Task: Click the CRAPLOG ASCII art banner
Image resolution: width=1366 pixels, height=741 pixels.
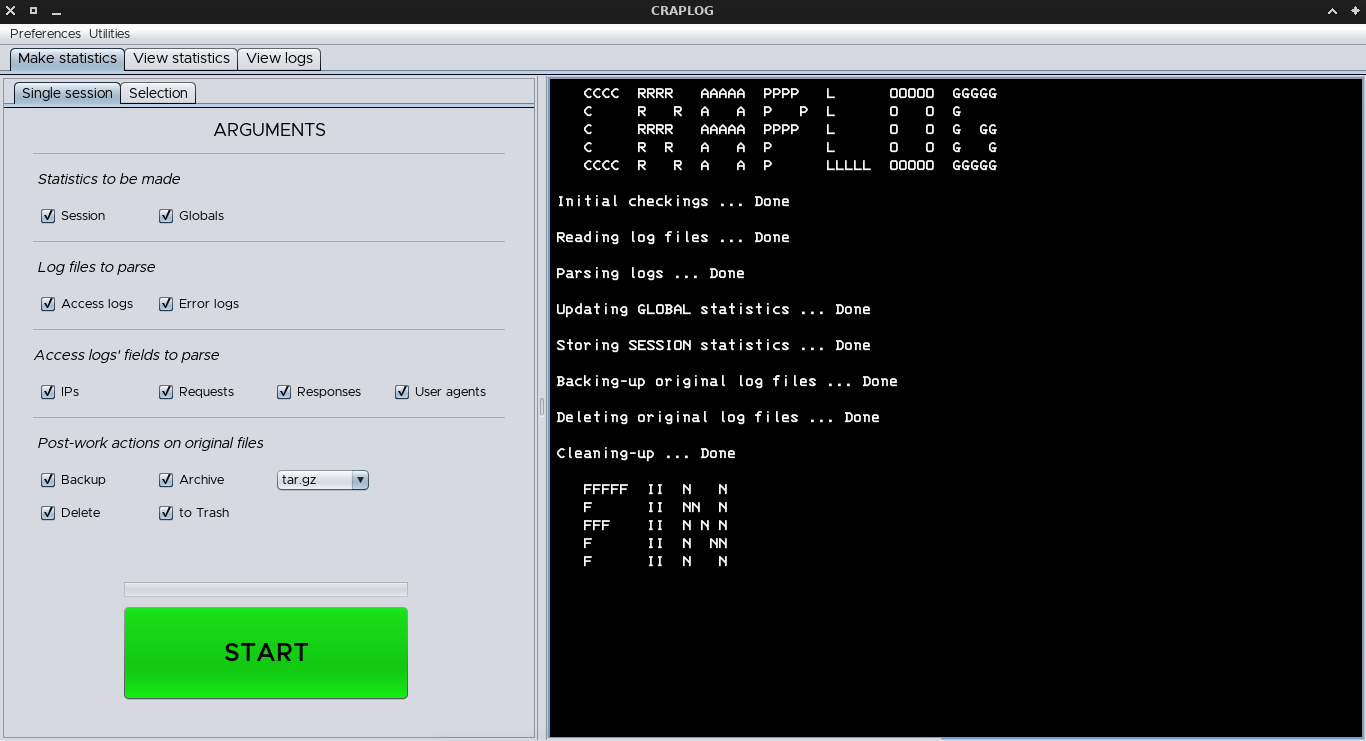Action: (x=790, y=130)
